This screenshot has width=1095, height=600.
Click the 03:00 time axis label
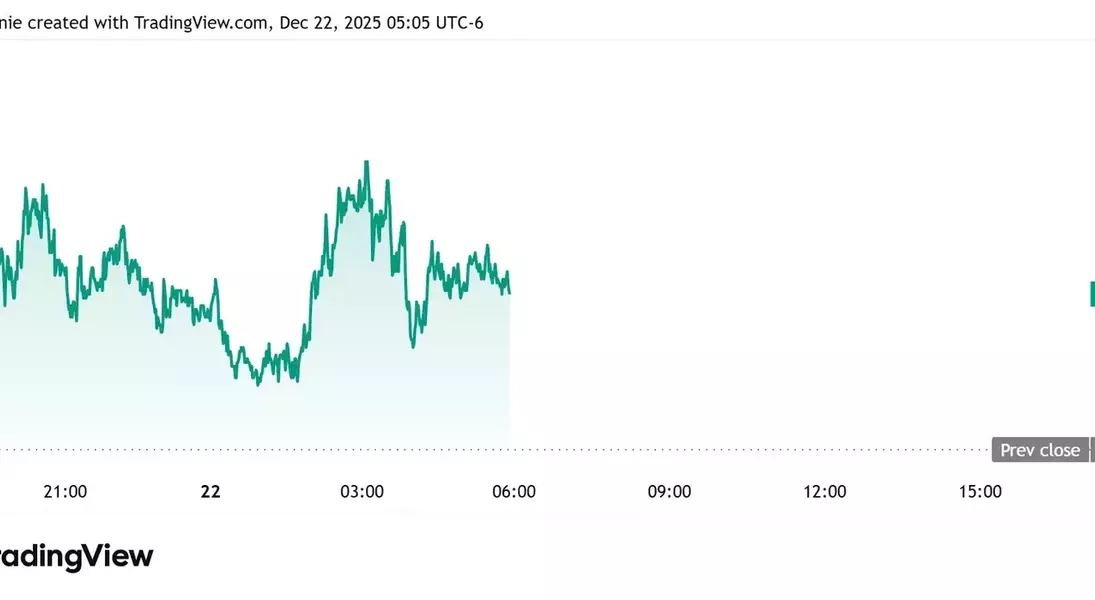[x=362, y=491]
